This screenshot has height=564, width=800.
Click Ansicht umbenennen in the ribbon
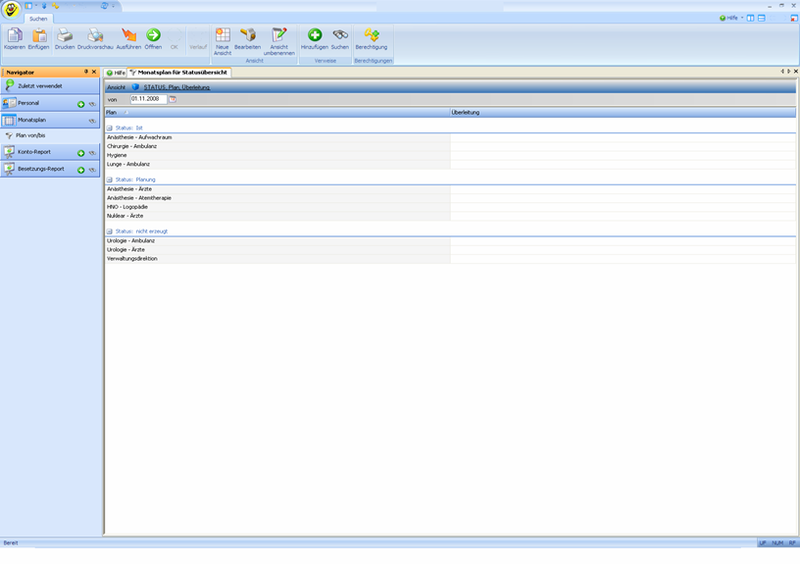coord(279,35)
